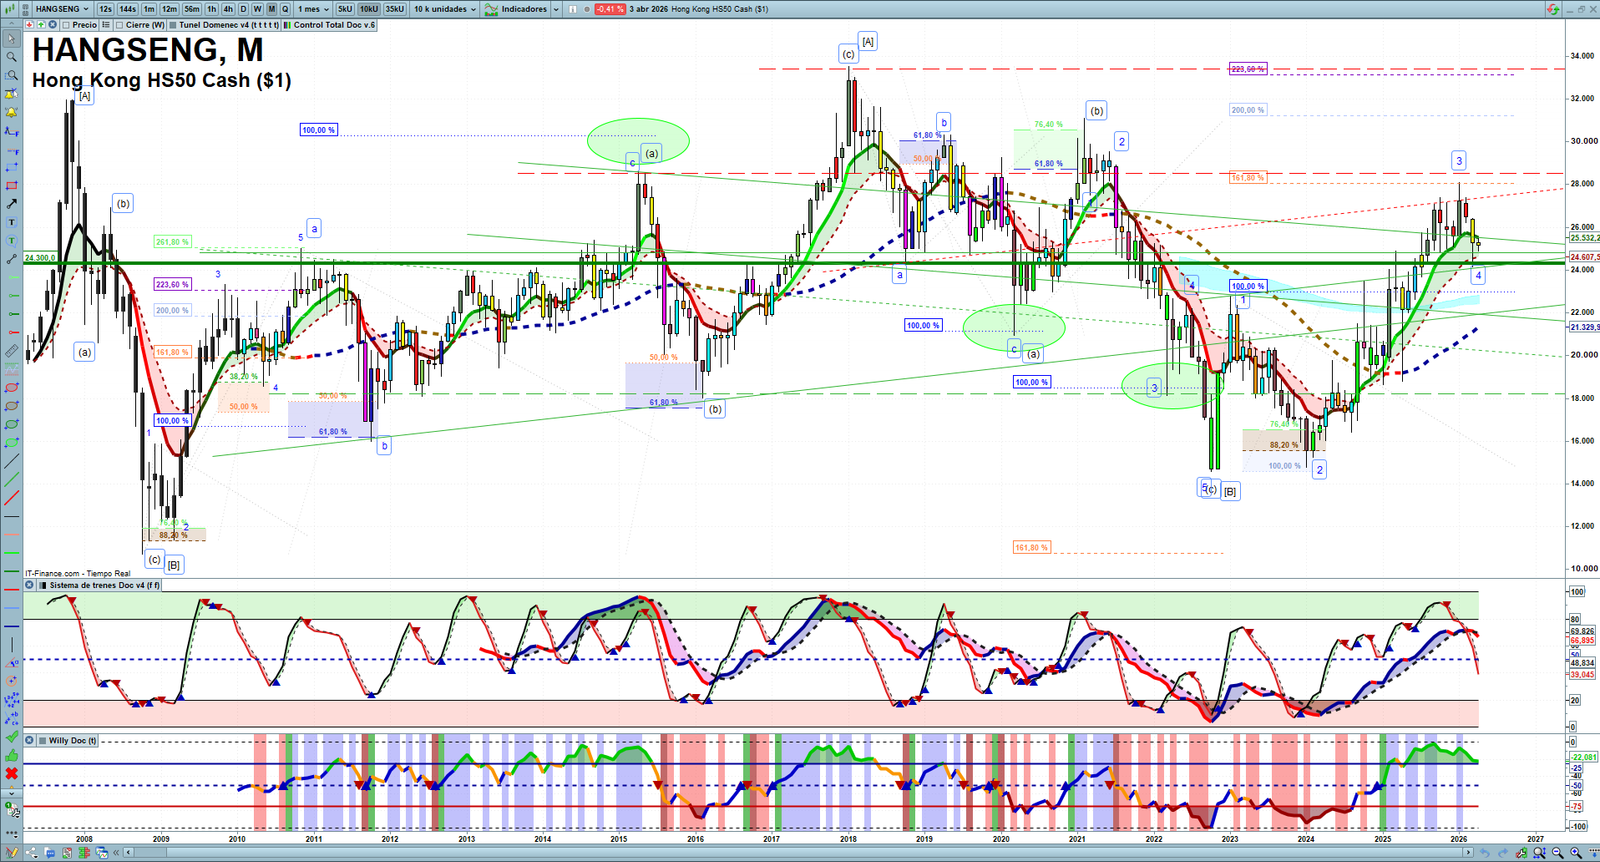
Task: Toggle the Precio checkbox
Action: tap(65, 25)
